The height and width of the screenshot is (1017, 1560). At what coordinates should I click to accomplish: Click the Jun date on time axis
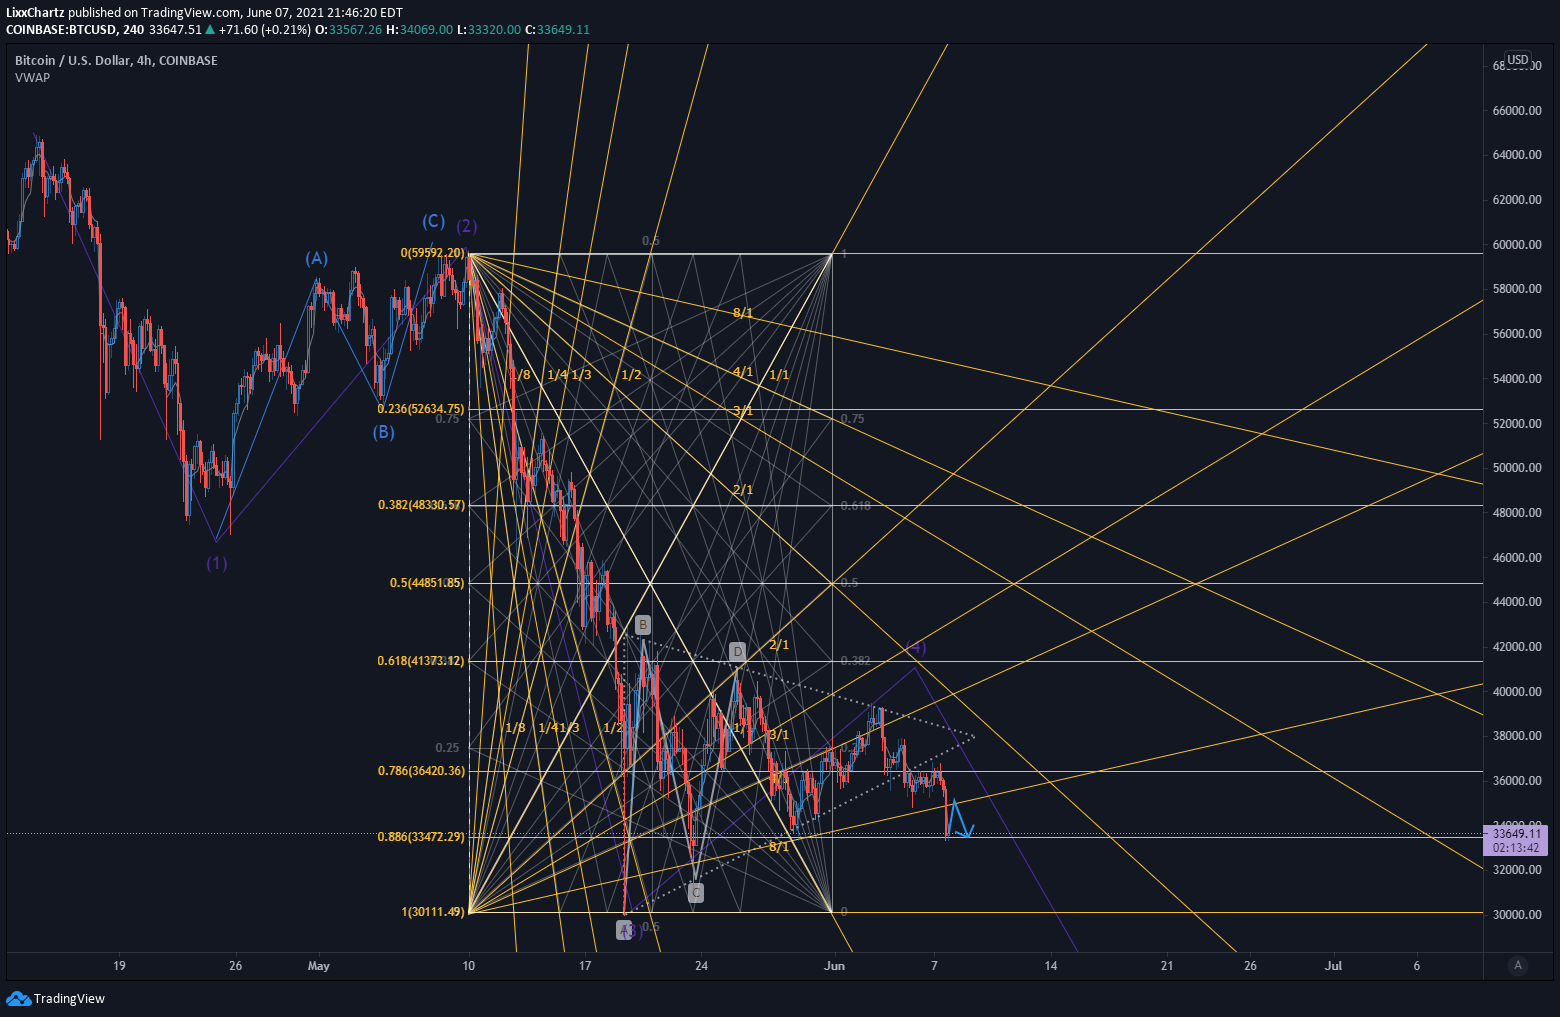click(x=834, y=965)
